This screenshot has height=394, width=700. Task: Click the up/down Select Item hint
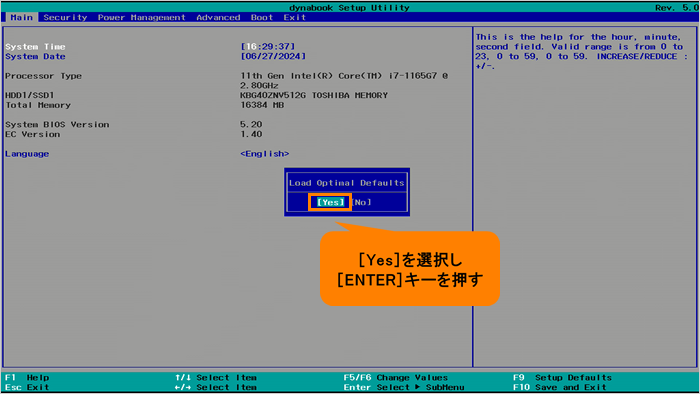coord(216,377)
